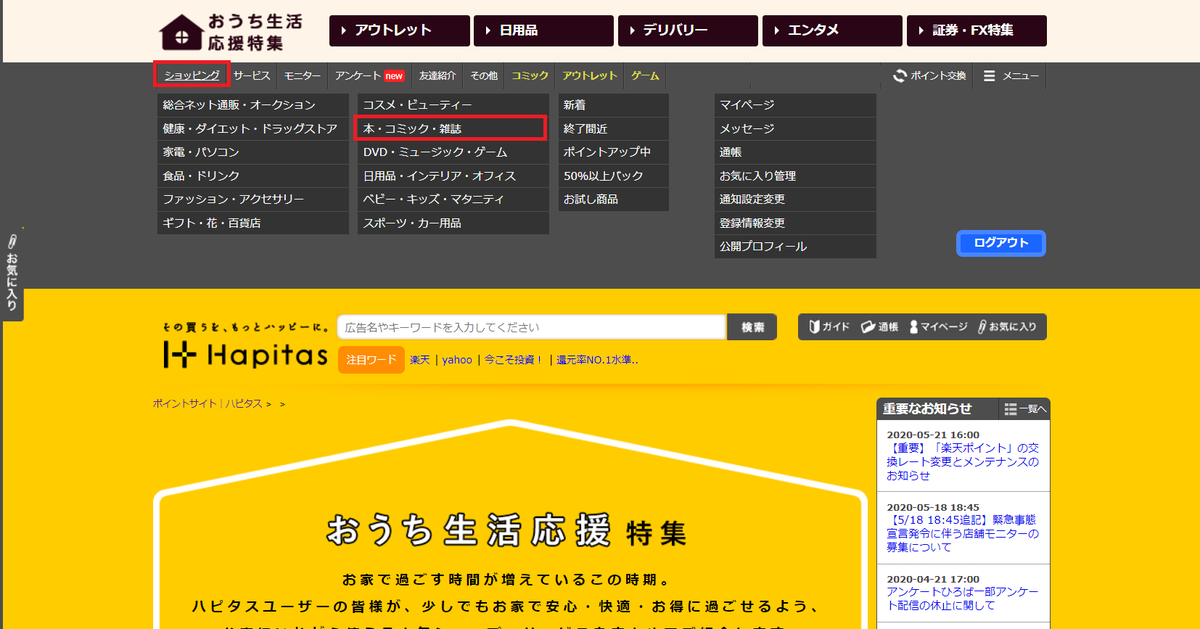
Task: Select the 友達紹介 menu tab
Action: tap(438, 76)
